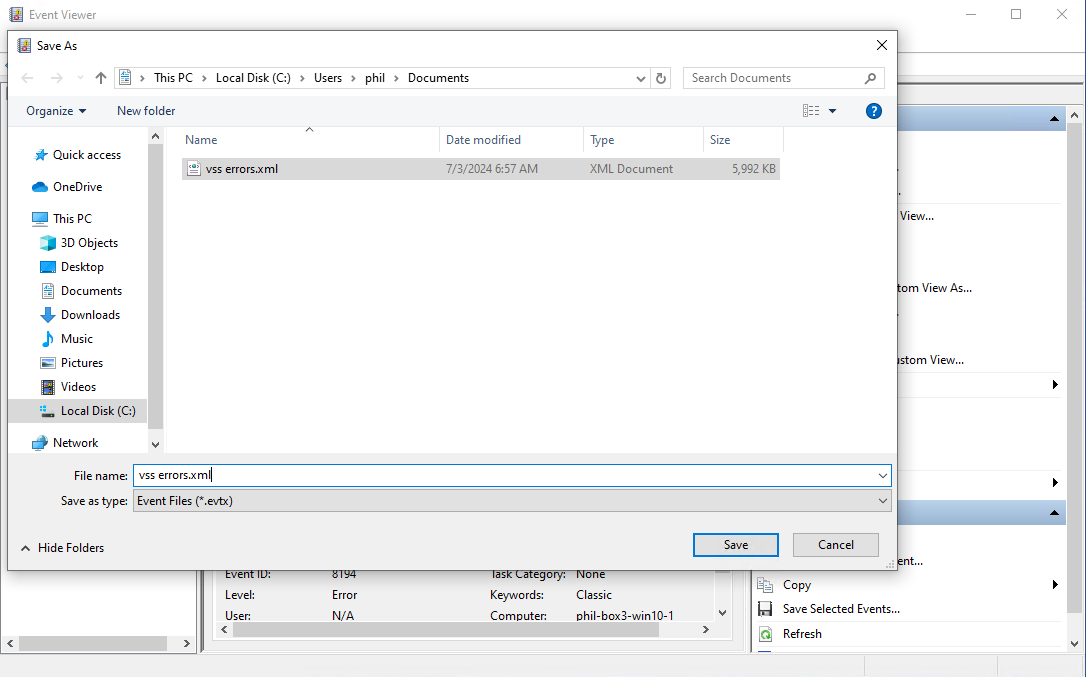
Task: Open the Desktop folder in the tree
Action: click(82, 267)
